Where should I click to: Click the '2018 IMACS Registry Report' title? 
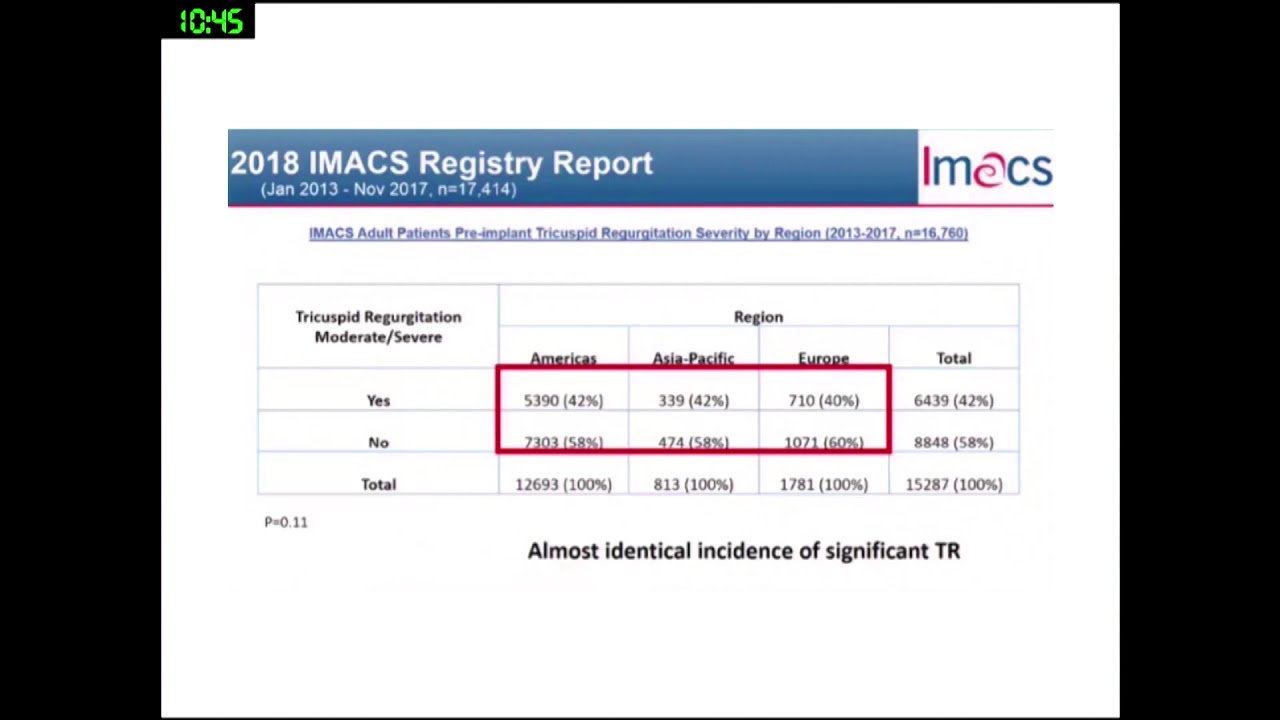tap(441, 163)
